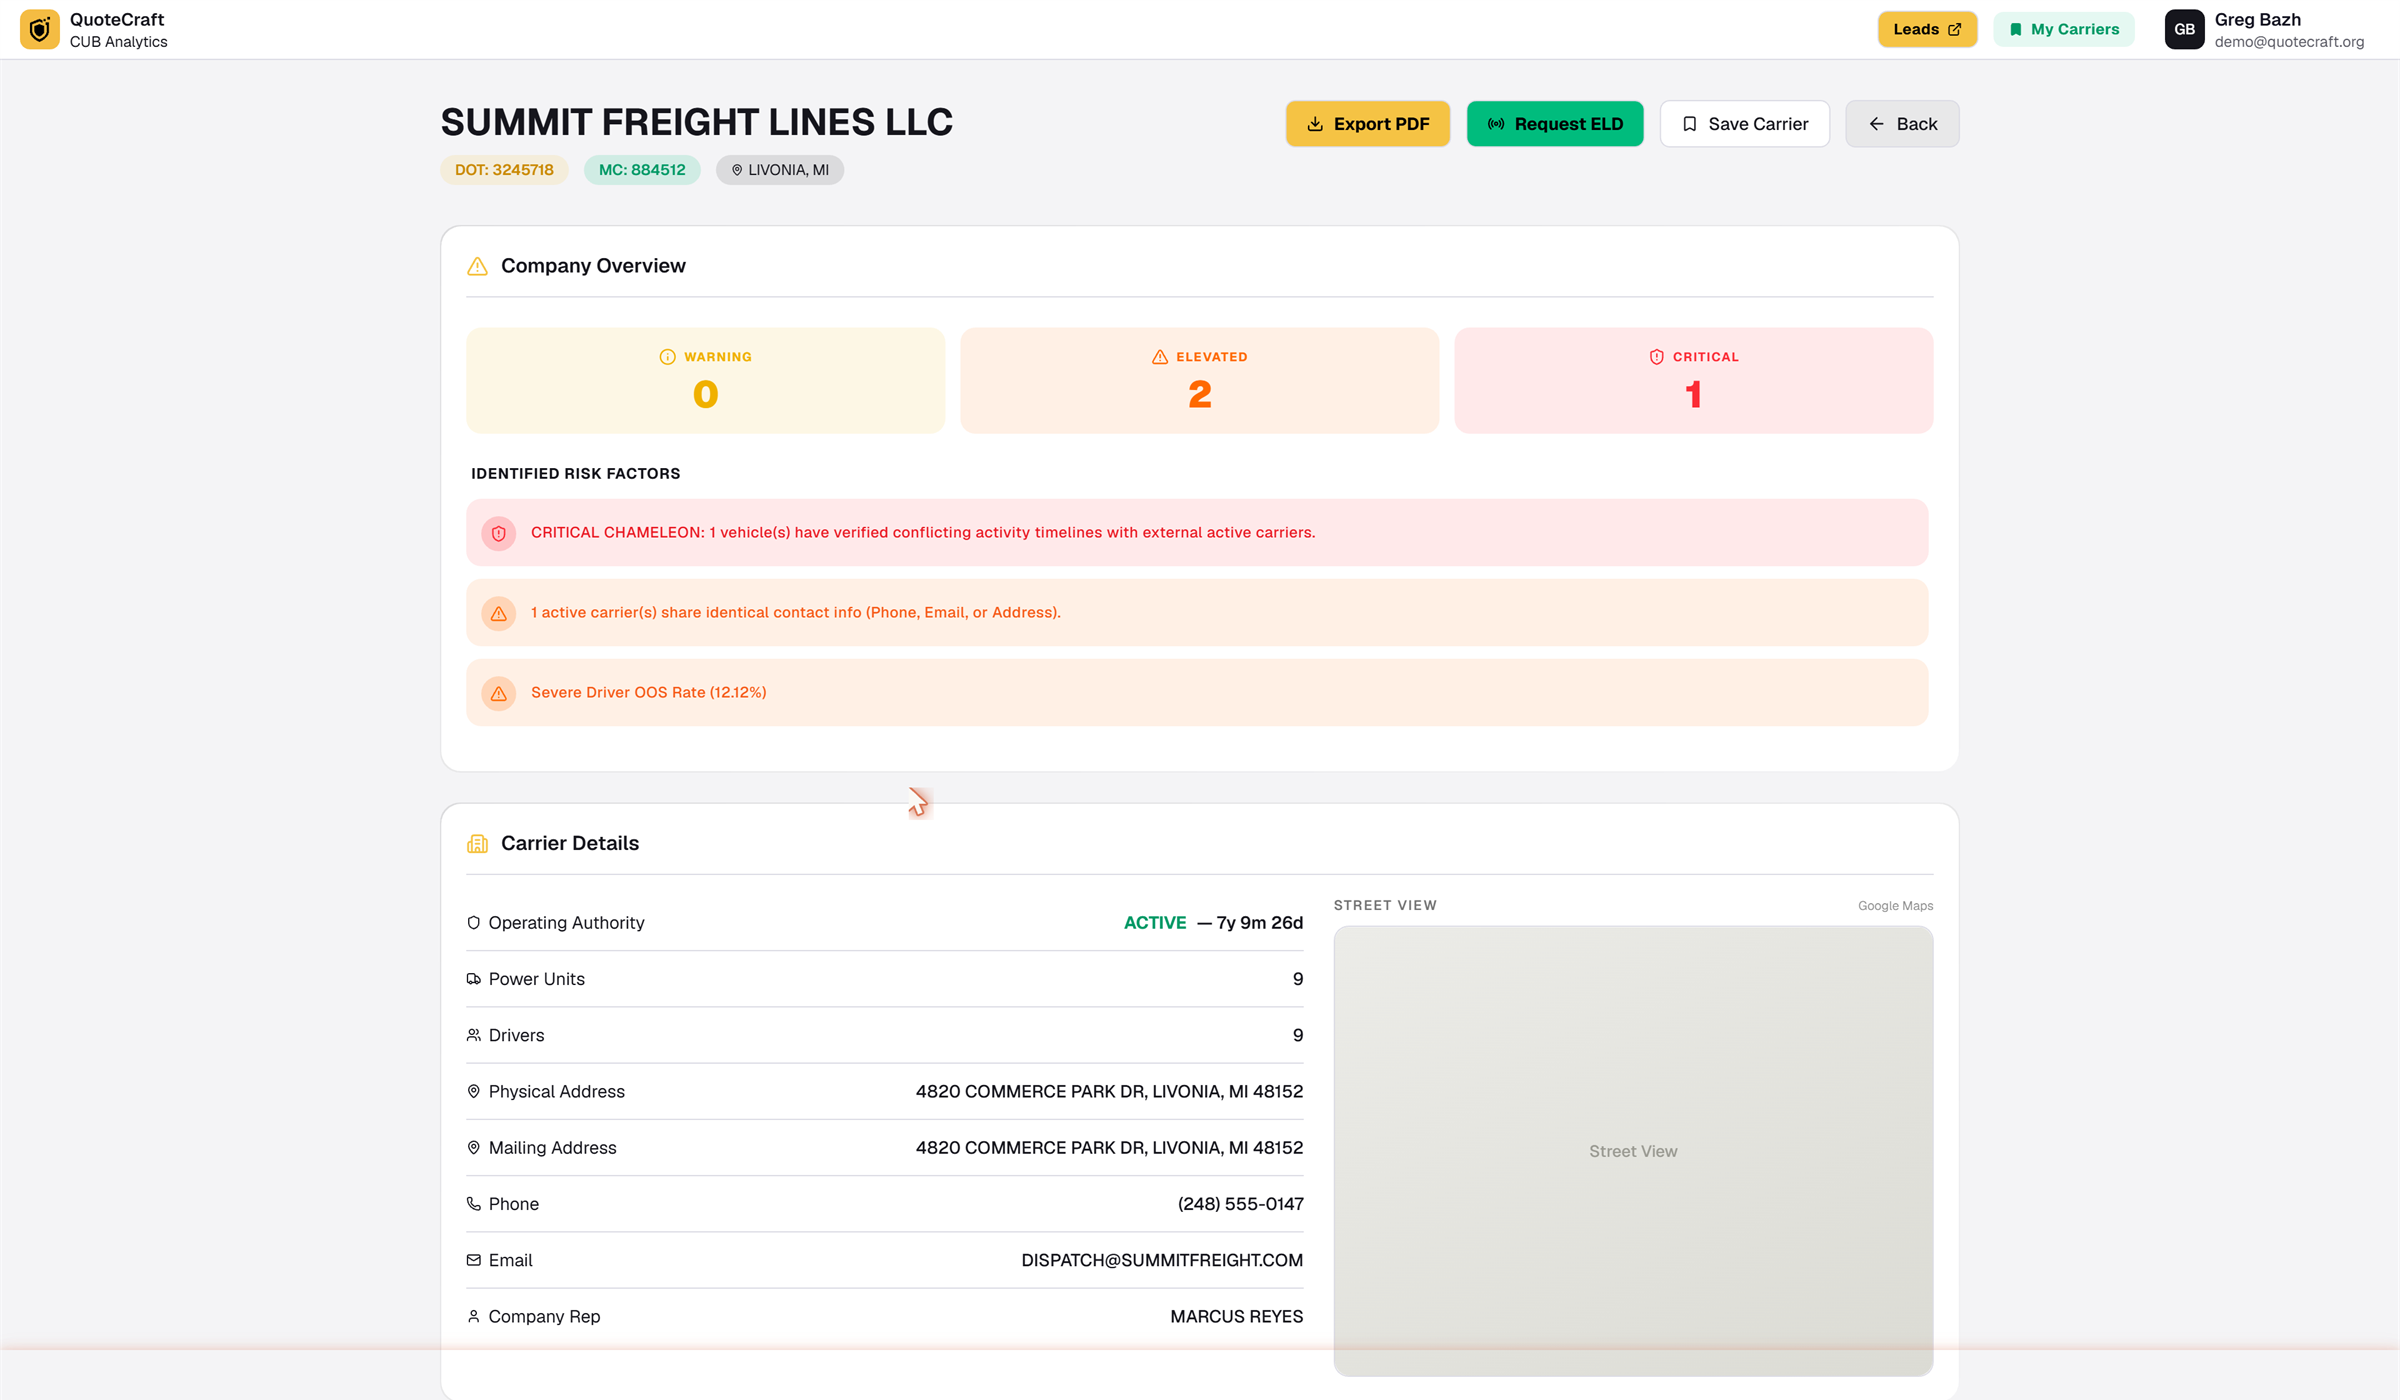Select the ELEVATED count card
This screenshot has width=2400, height=1400.
[1199, 380]
